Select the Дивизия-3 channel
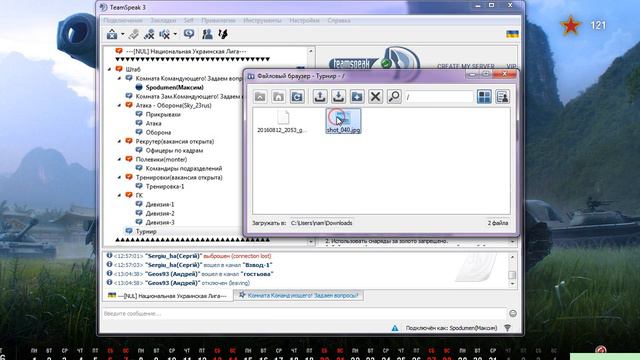The height and width of the screenshot is (360, 640). 160,222
